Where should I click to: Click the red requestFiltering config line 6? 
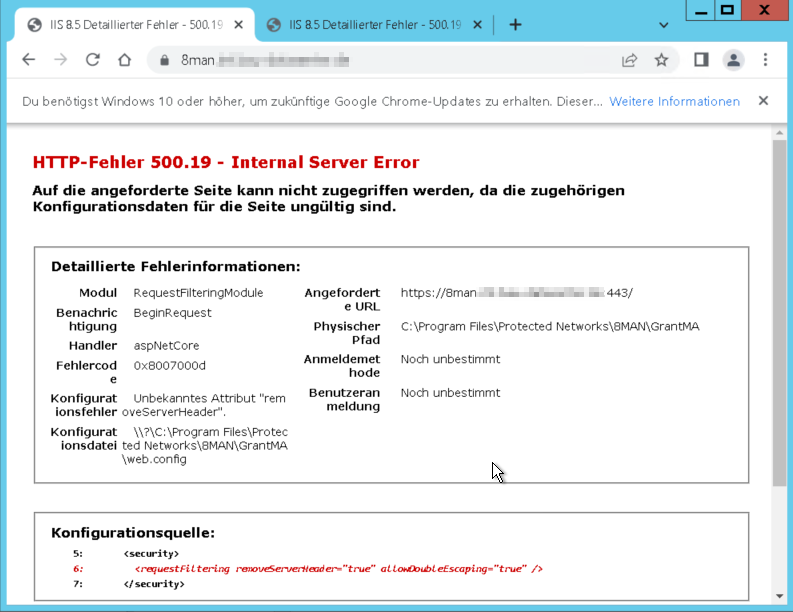point(339,569)
